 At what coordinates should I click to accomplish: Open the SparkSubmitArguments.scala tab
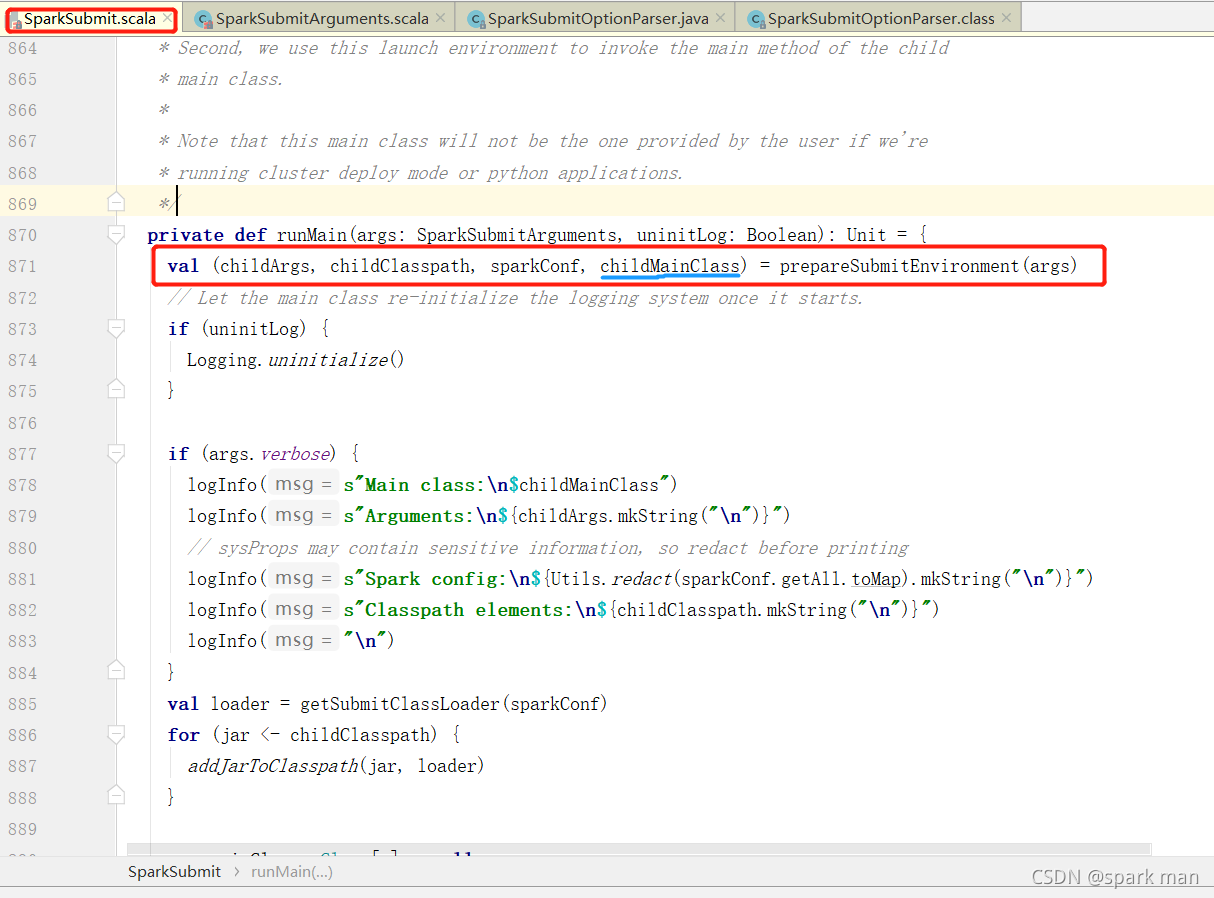click(322, 19)
